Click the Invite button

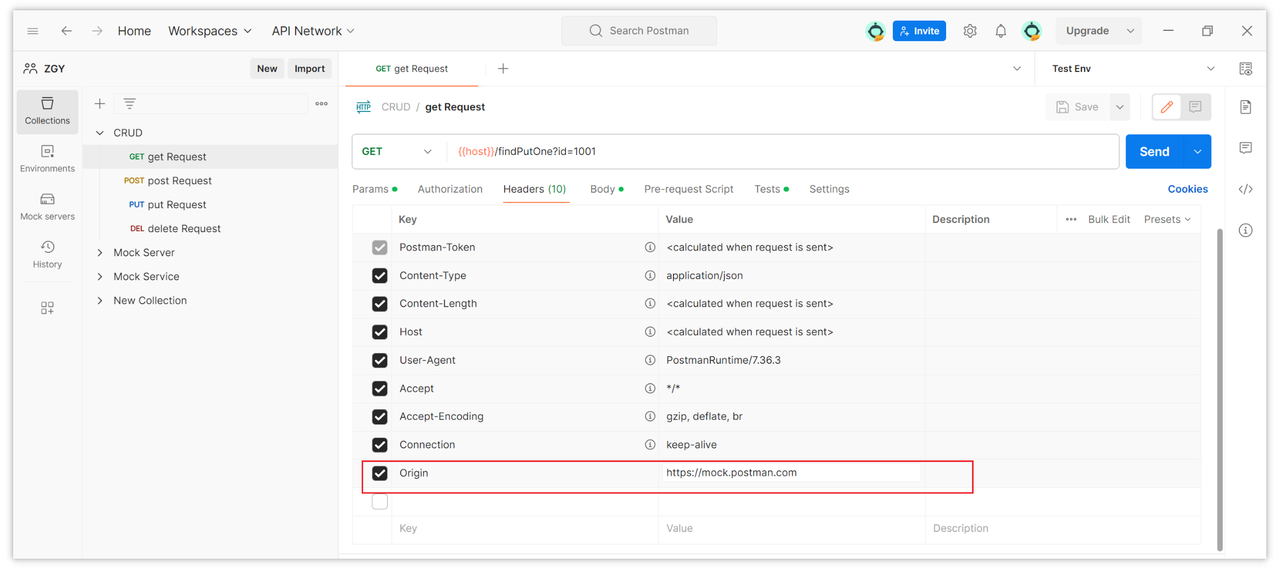(919, 31)
